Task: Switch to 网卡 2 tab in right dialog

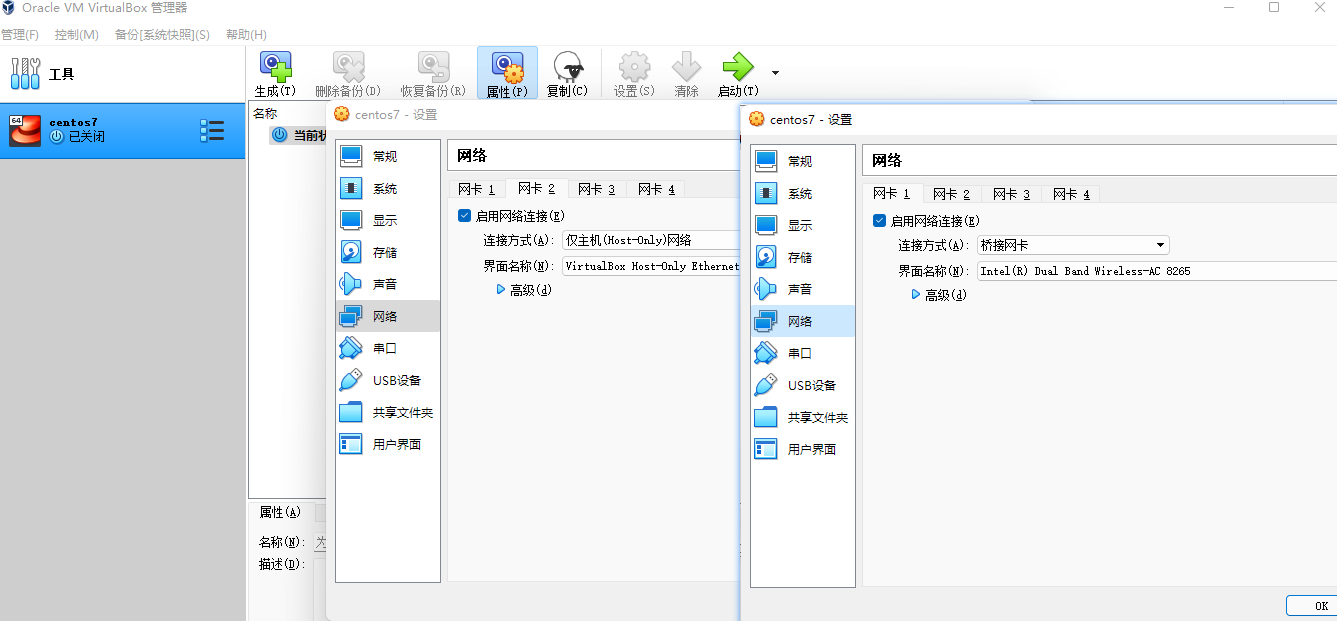Action: click(952, 194)
